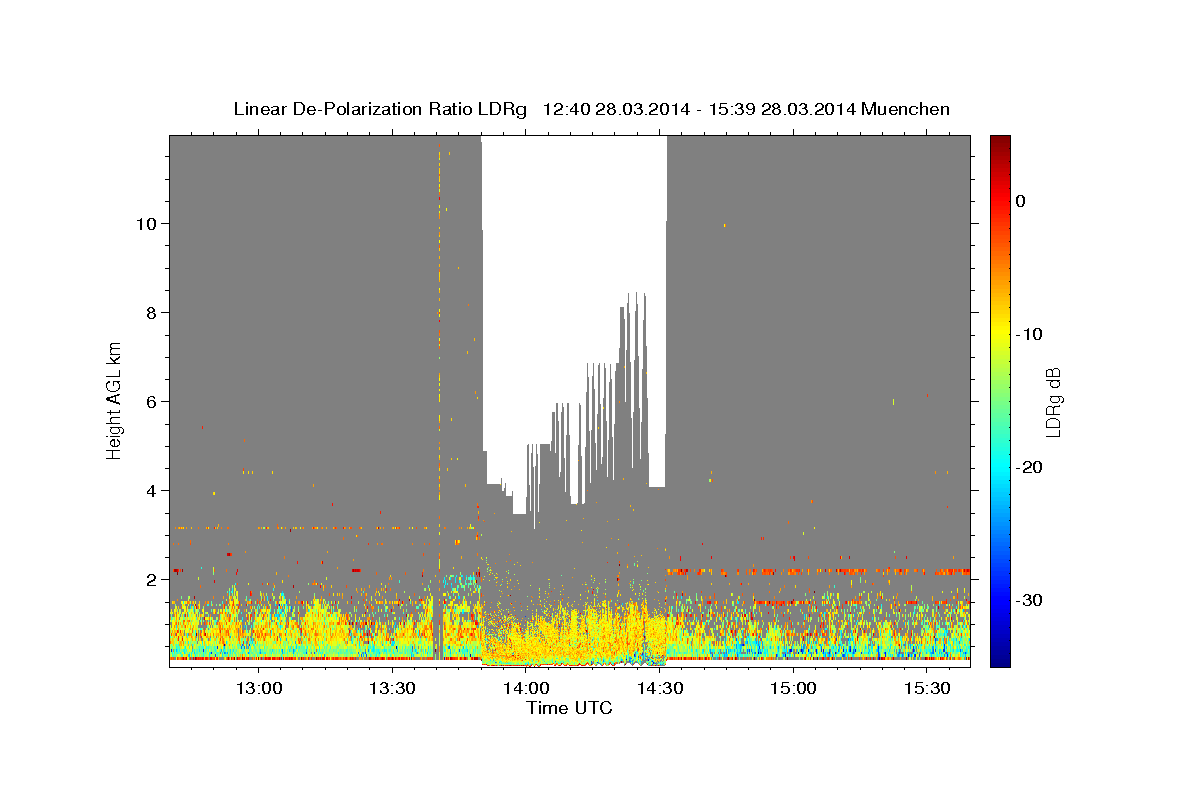Click the 'Time UTC' axis label
This screenshot has width=1200, height=800.
click(569, 708)
